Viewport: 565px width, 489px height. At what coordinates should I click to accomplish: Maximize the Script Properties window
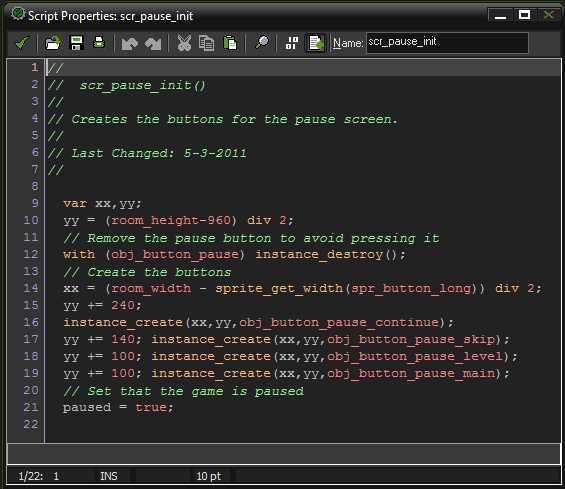coord(524,15)
